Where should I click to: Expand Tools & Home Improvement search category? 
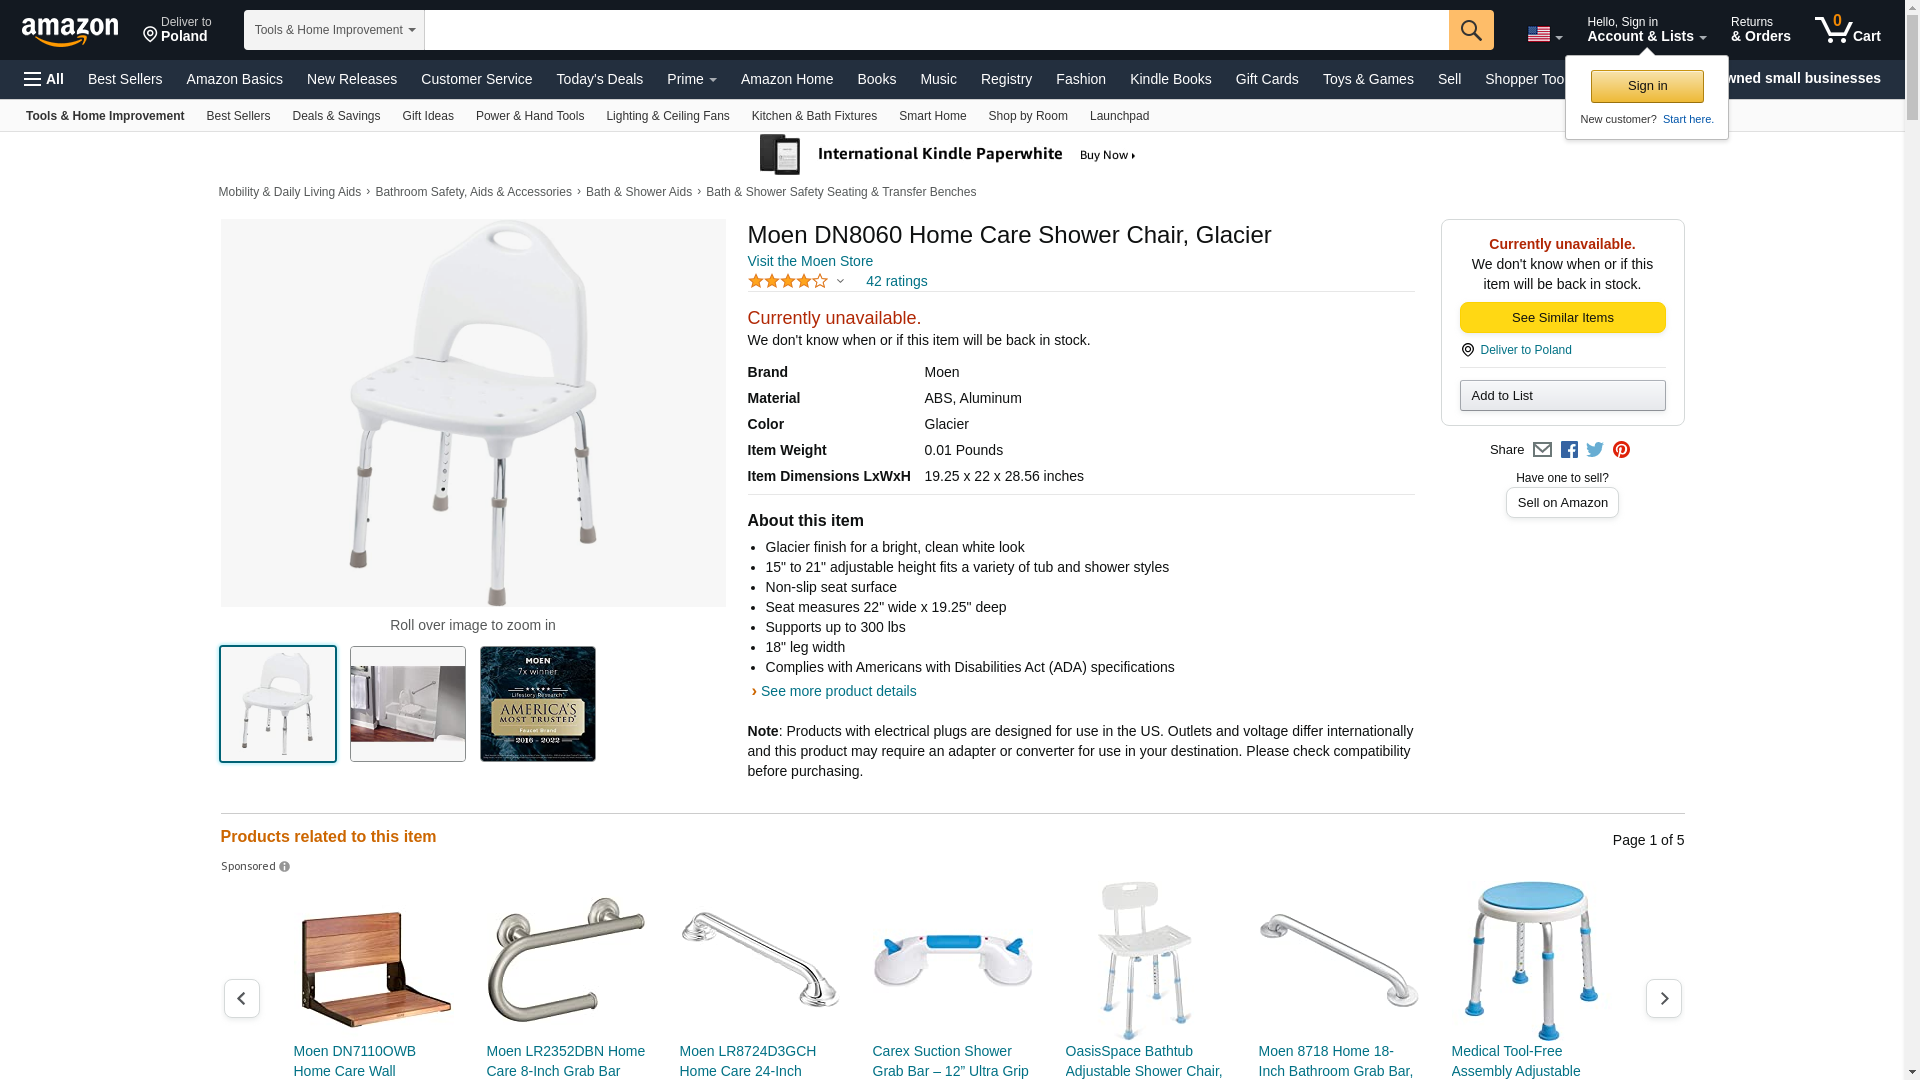[334, 30]
